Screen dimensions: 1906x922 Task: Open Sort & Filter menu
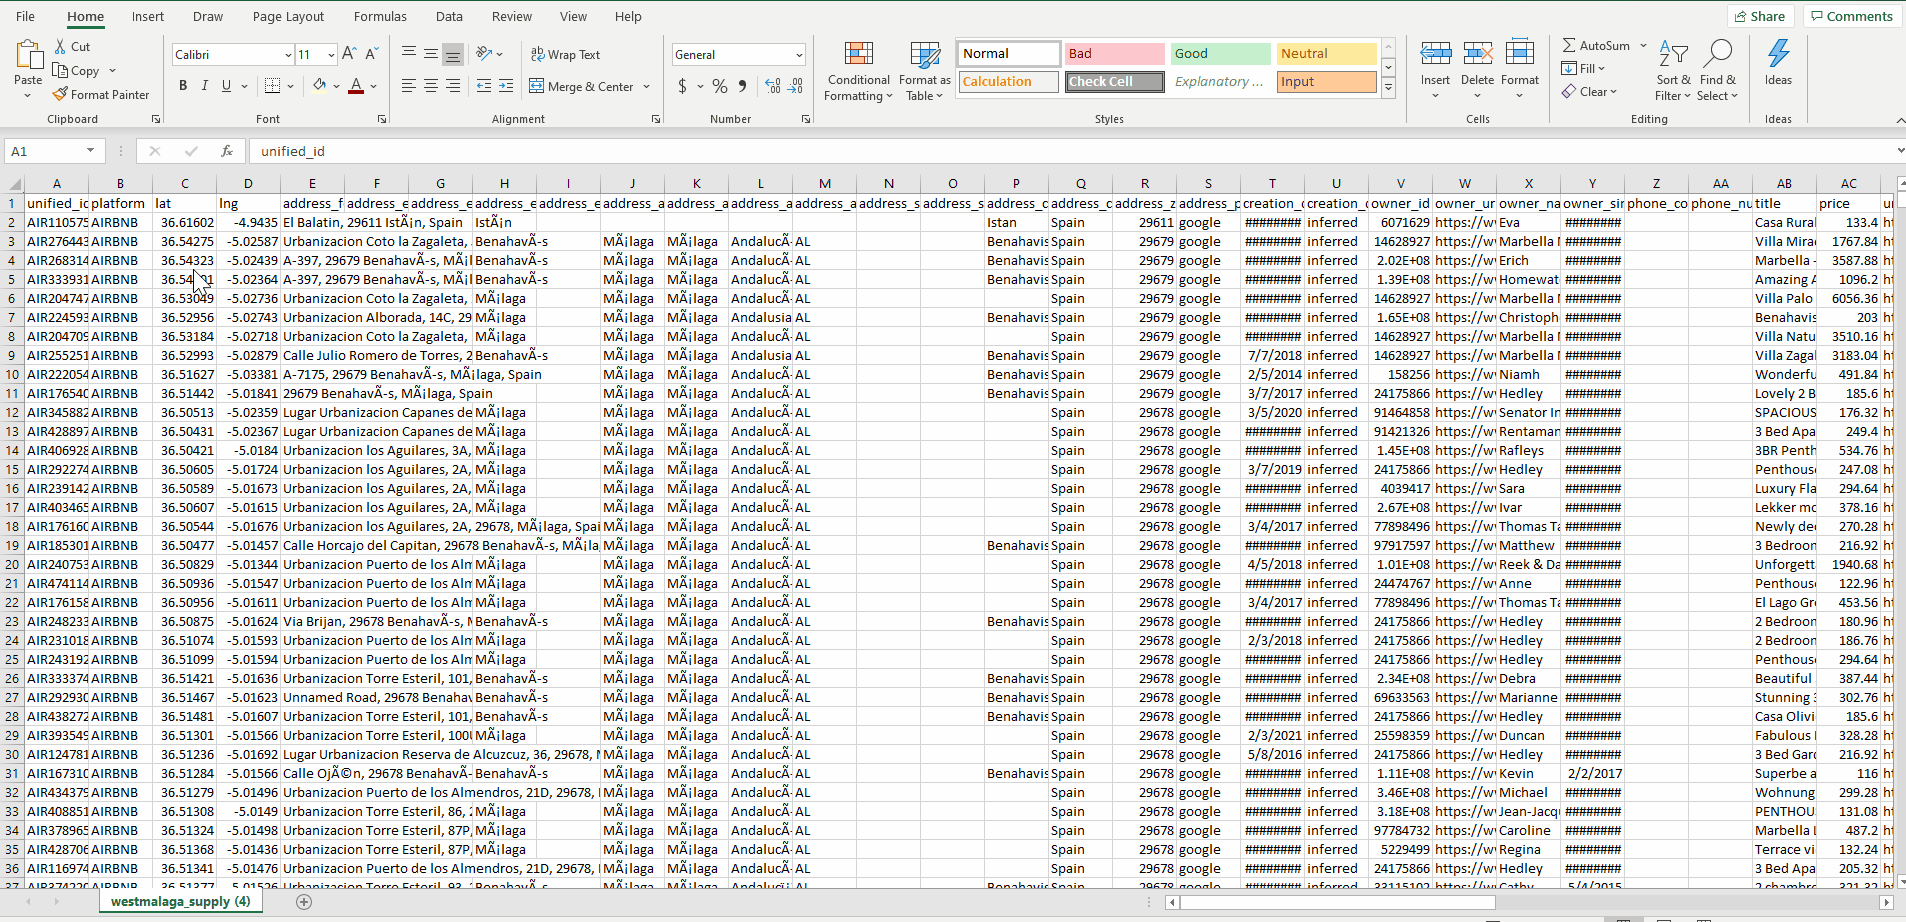tap(1673, 70)
